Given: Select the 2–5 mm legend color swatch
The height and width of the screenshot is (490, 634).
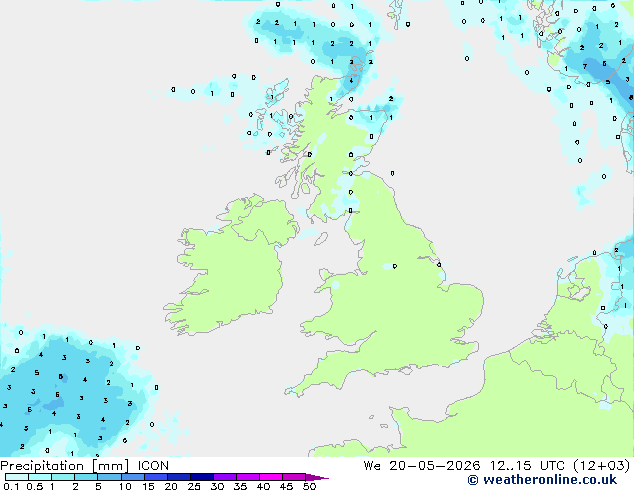Looking at the screenshot, I should point(86,477).
